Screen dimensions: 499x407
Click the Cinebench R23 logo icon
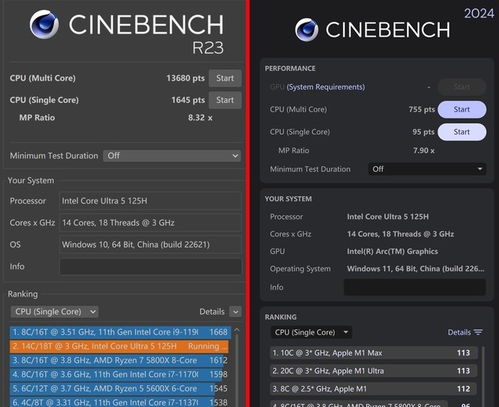pos(44,24)
